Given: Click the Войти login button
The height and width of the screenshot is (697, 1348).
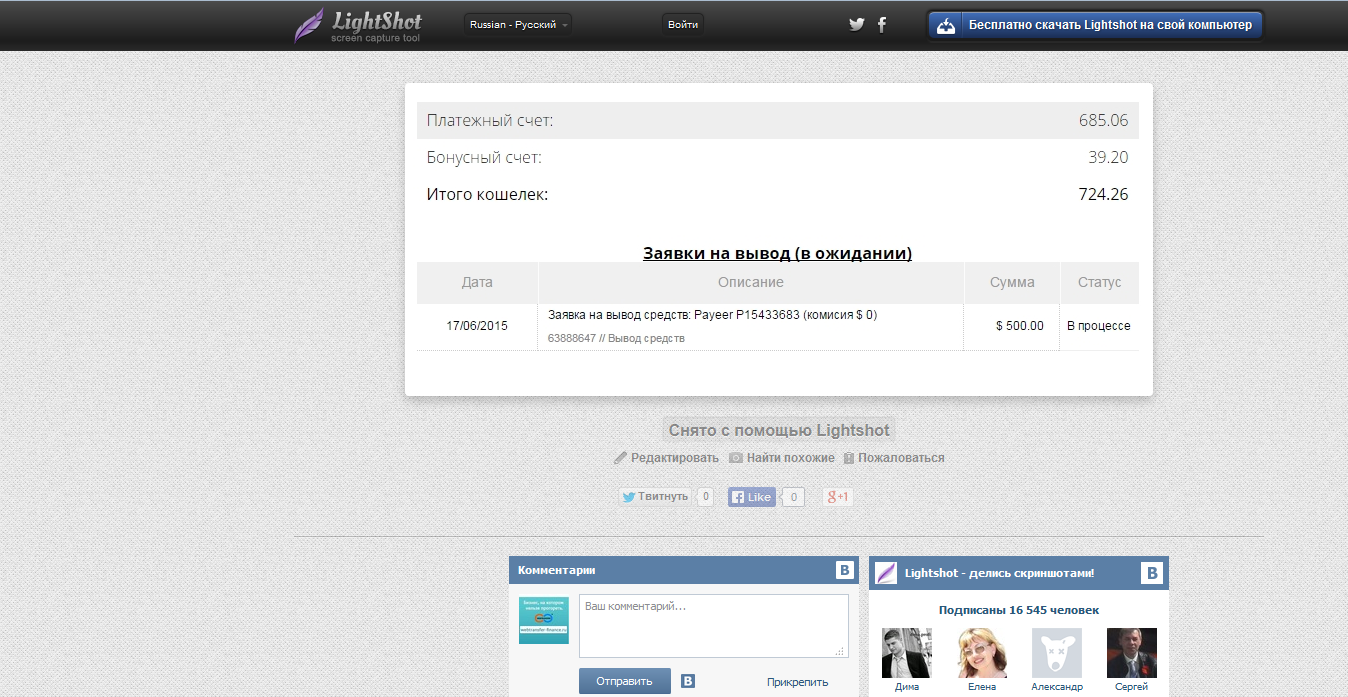Looking at the screenshot, I should click(683, 25).
